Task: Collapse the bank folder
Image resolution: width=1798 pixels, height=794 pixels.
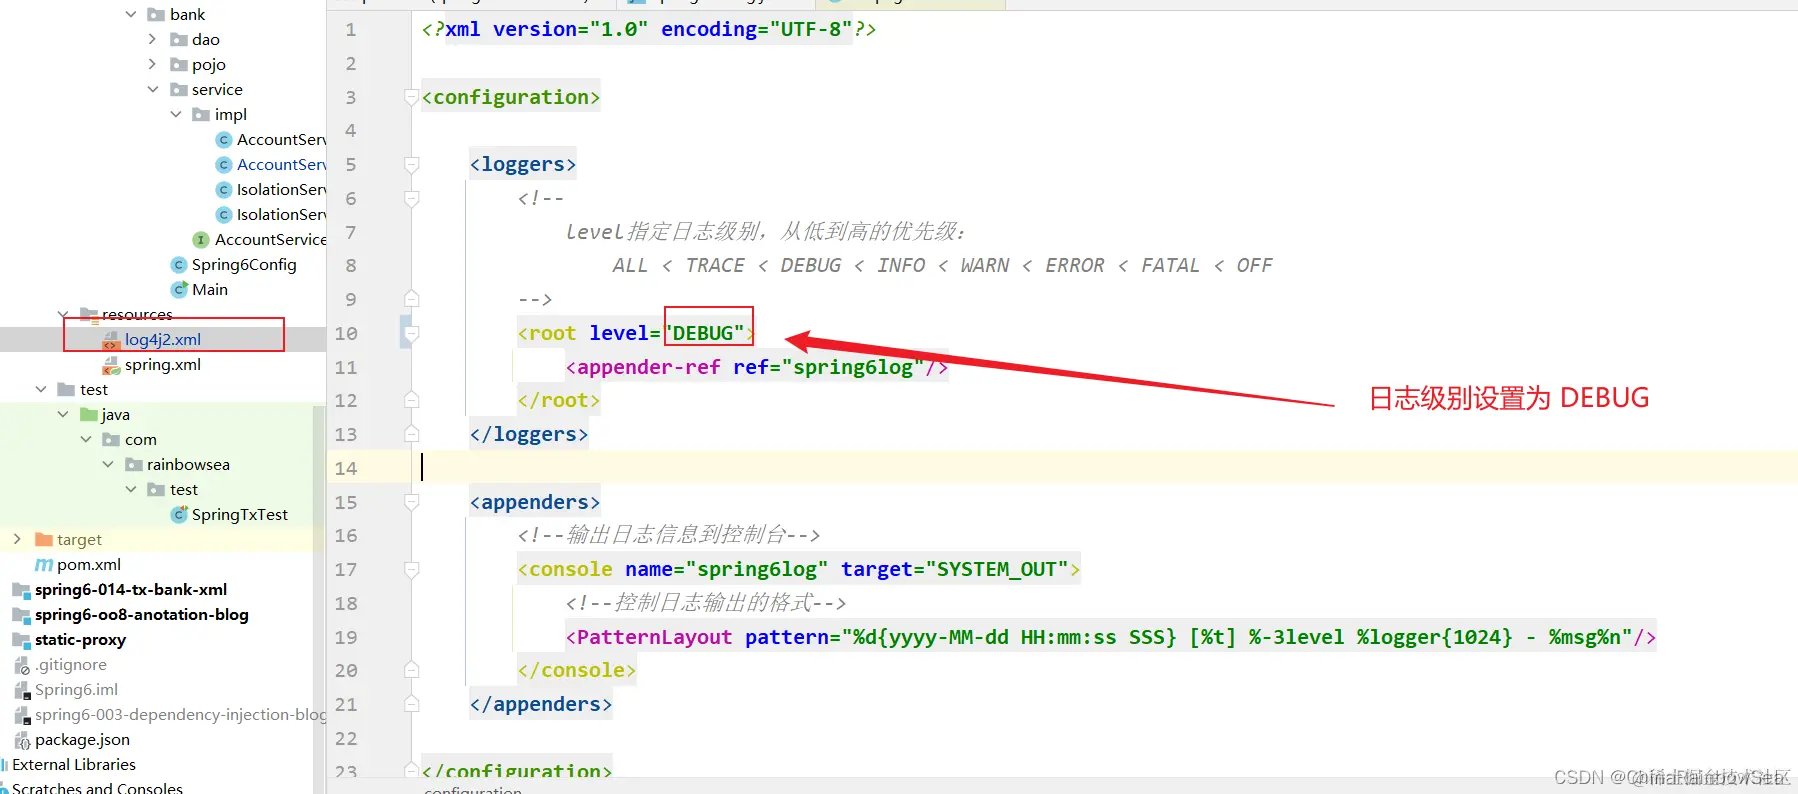Action: point(131,14)
